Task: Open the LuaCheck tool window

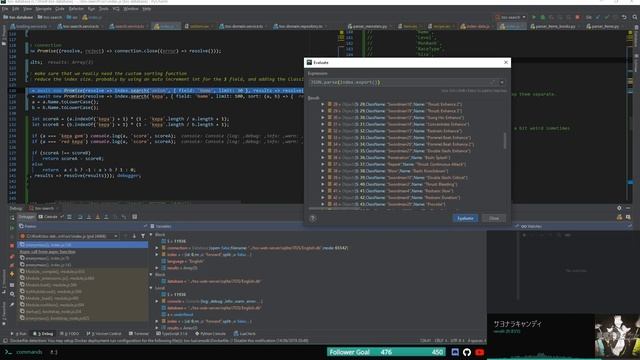Action: [245, 333]
